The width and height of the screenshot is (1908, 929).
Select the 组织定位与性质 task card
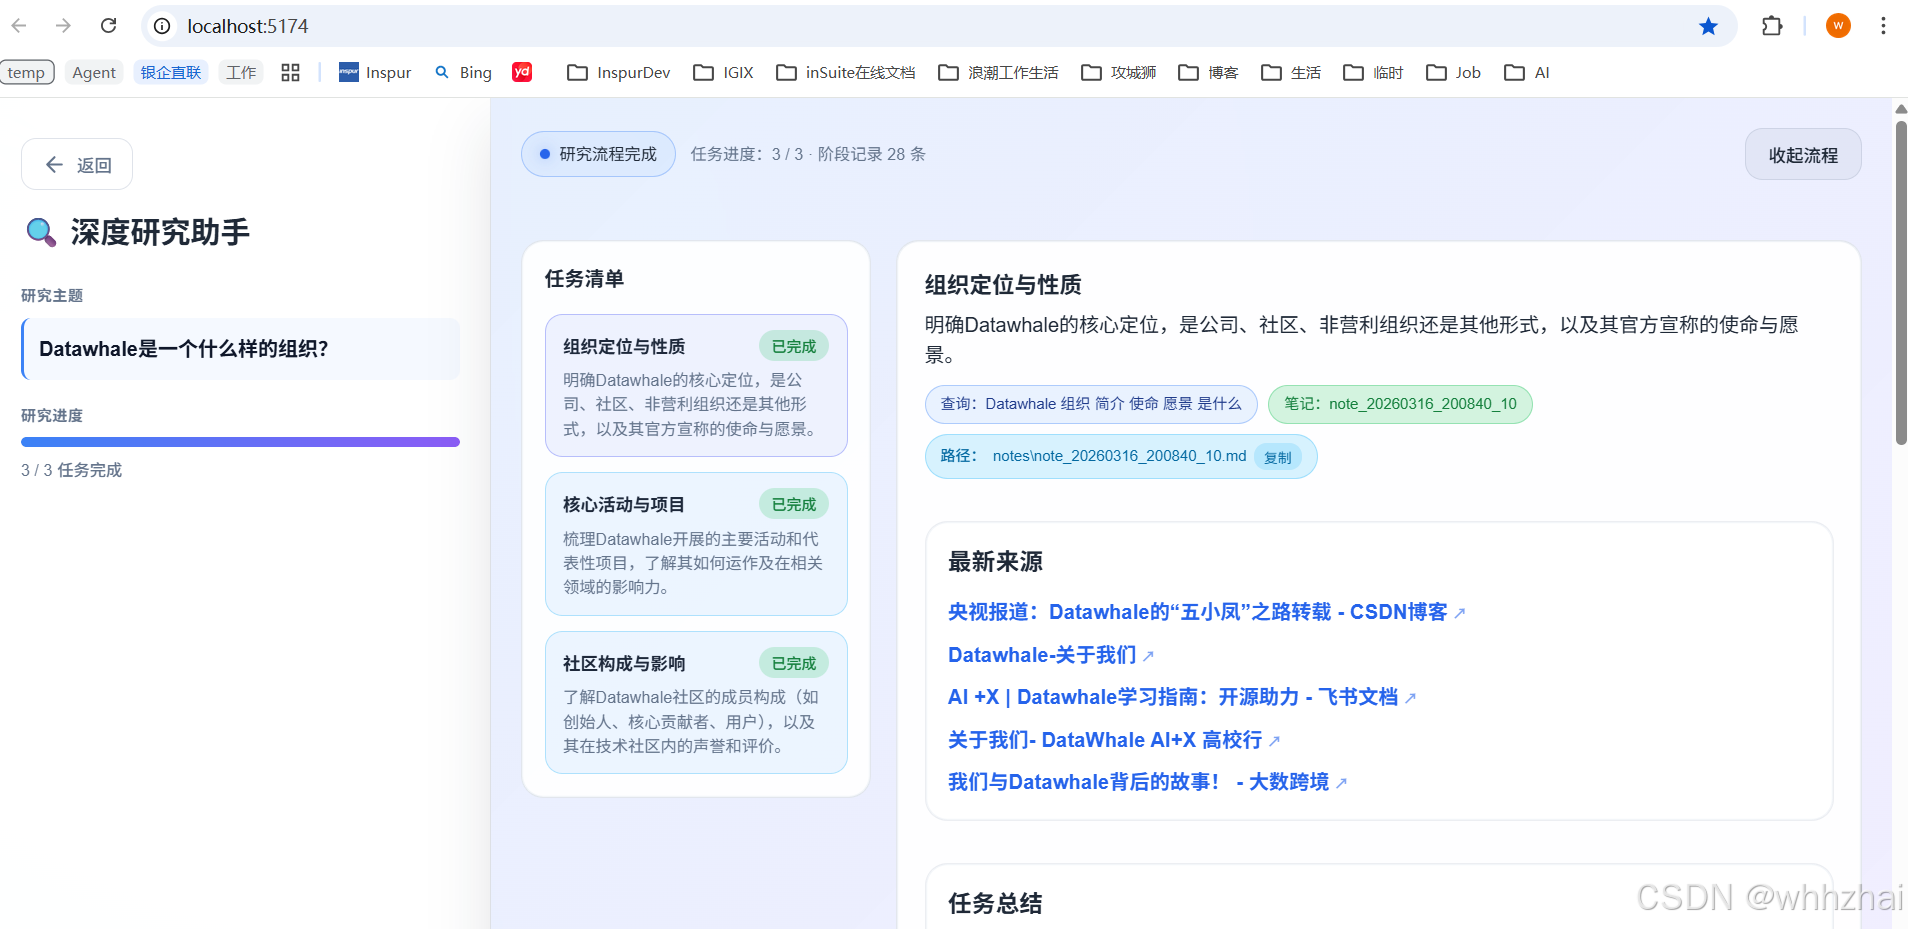(696, 386)
